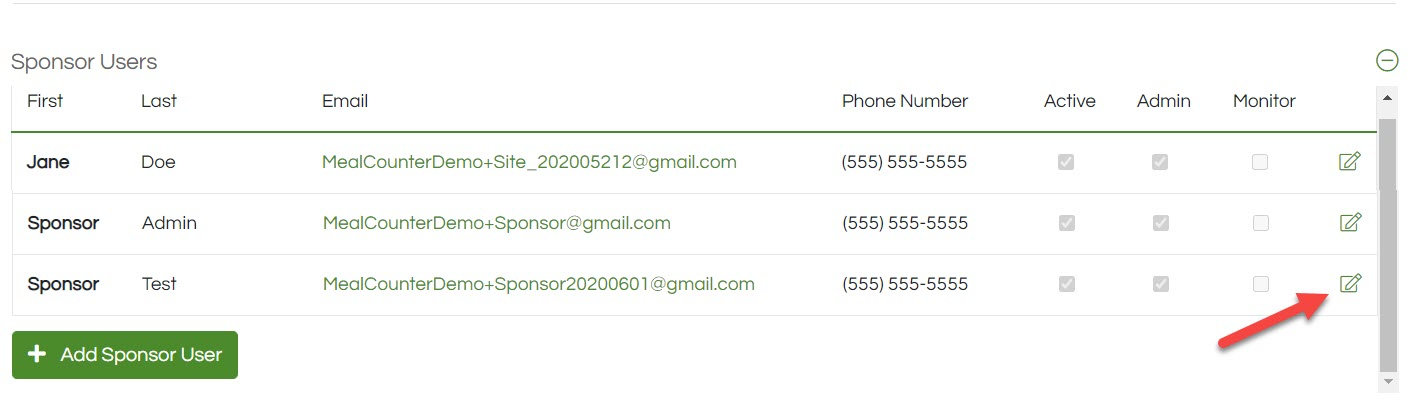The width and height of the screenshot is (1416, 415).
Task: Open MealCounterDemo+Sponsor20200601 email link
Action: tap(538, 284)
